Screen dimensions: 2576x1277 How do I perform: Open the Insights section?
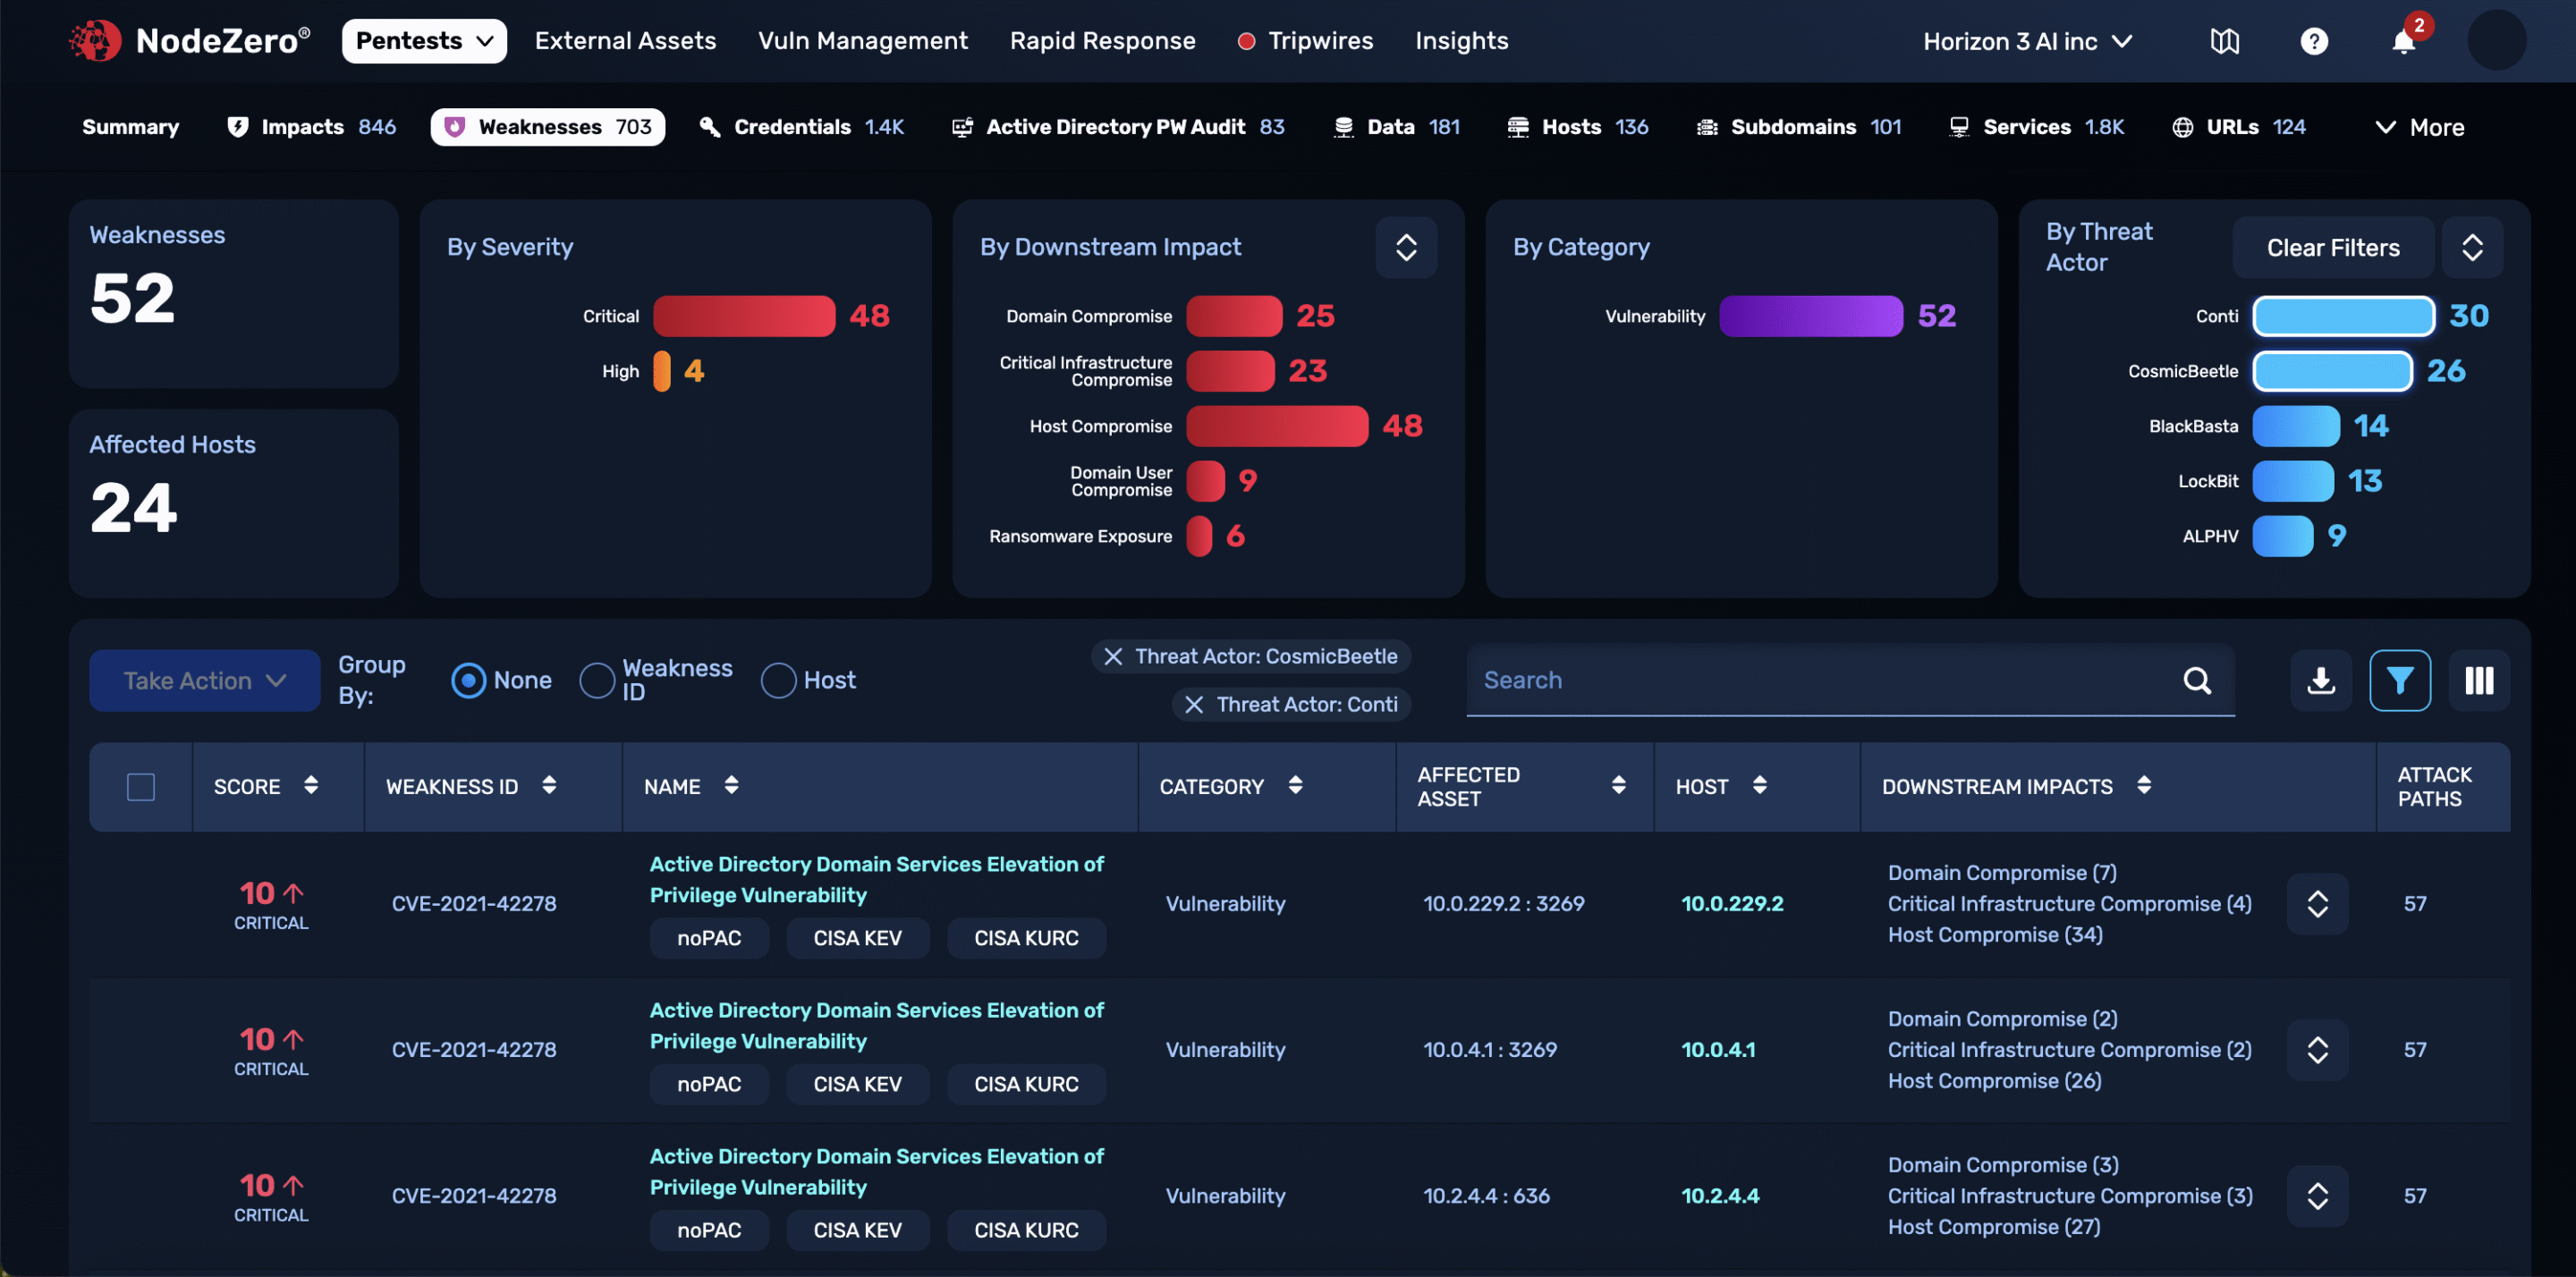pos(1461,41)
